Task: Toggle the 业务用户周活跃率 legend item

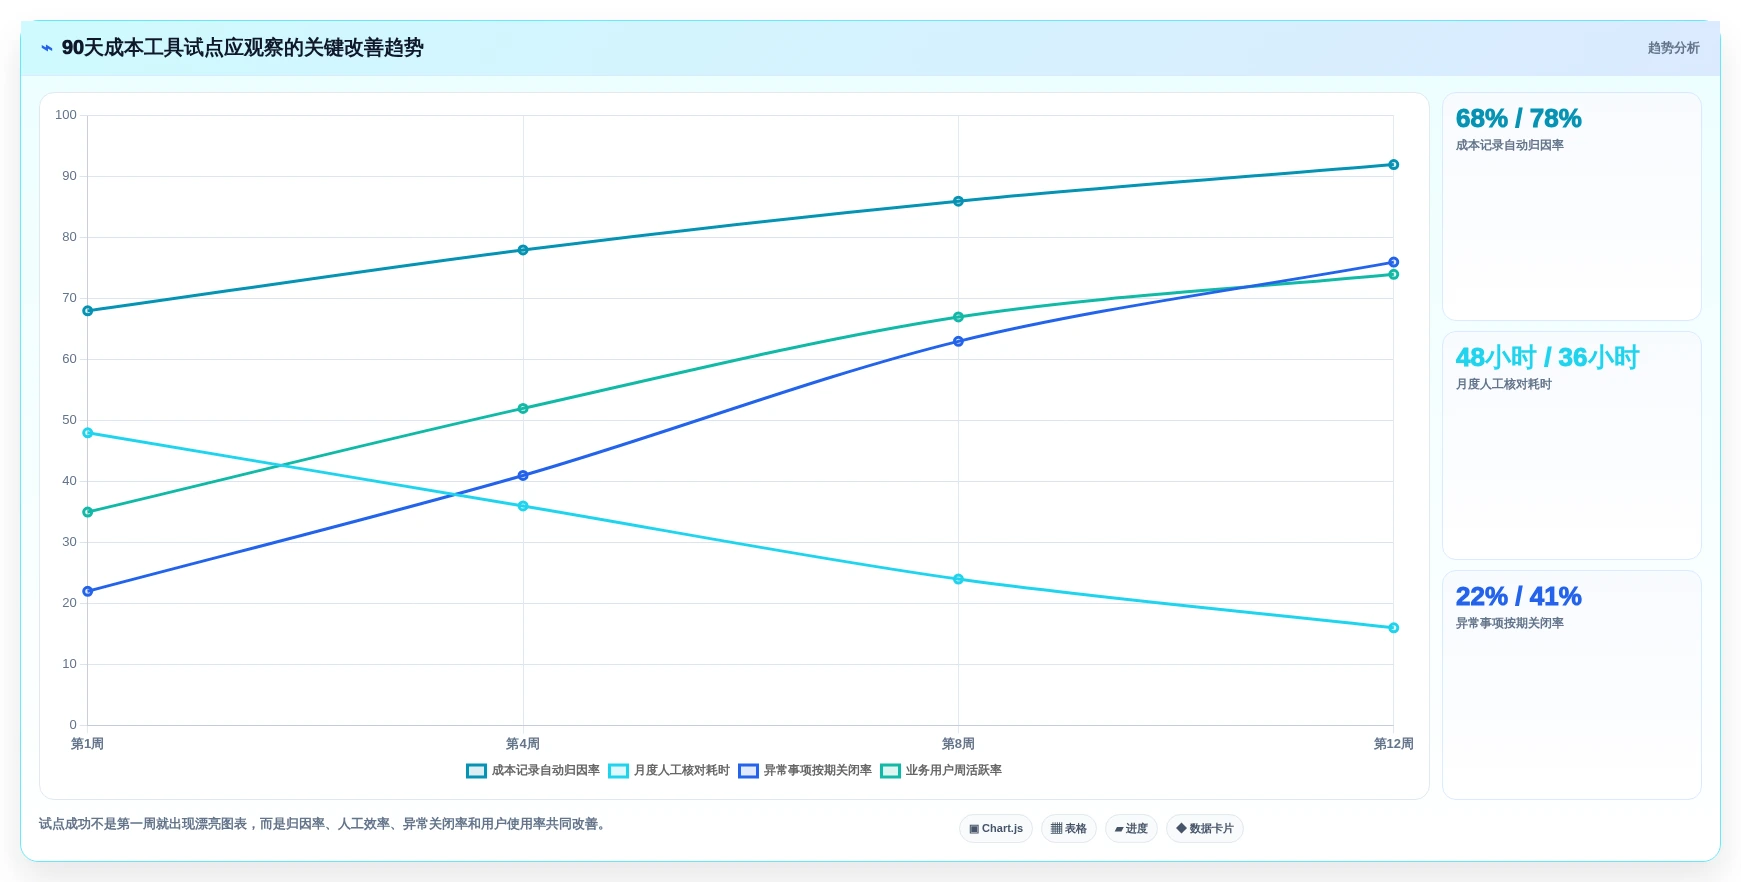Action: pyautogui.click(x=941, y=771)
